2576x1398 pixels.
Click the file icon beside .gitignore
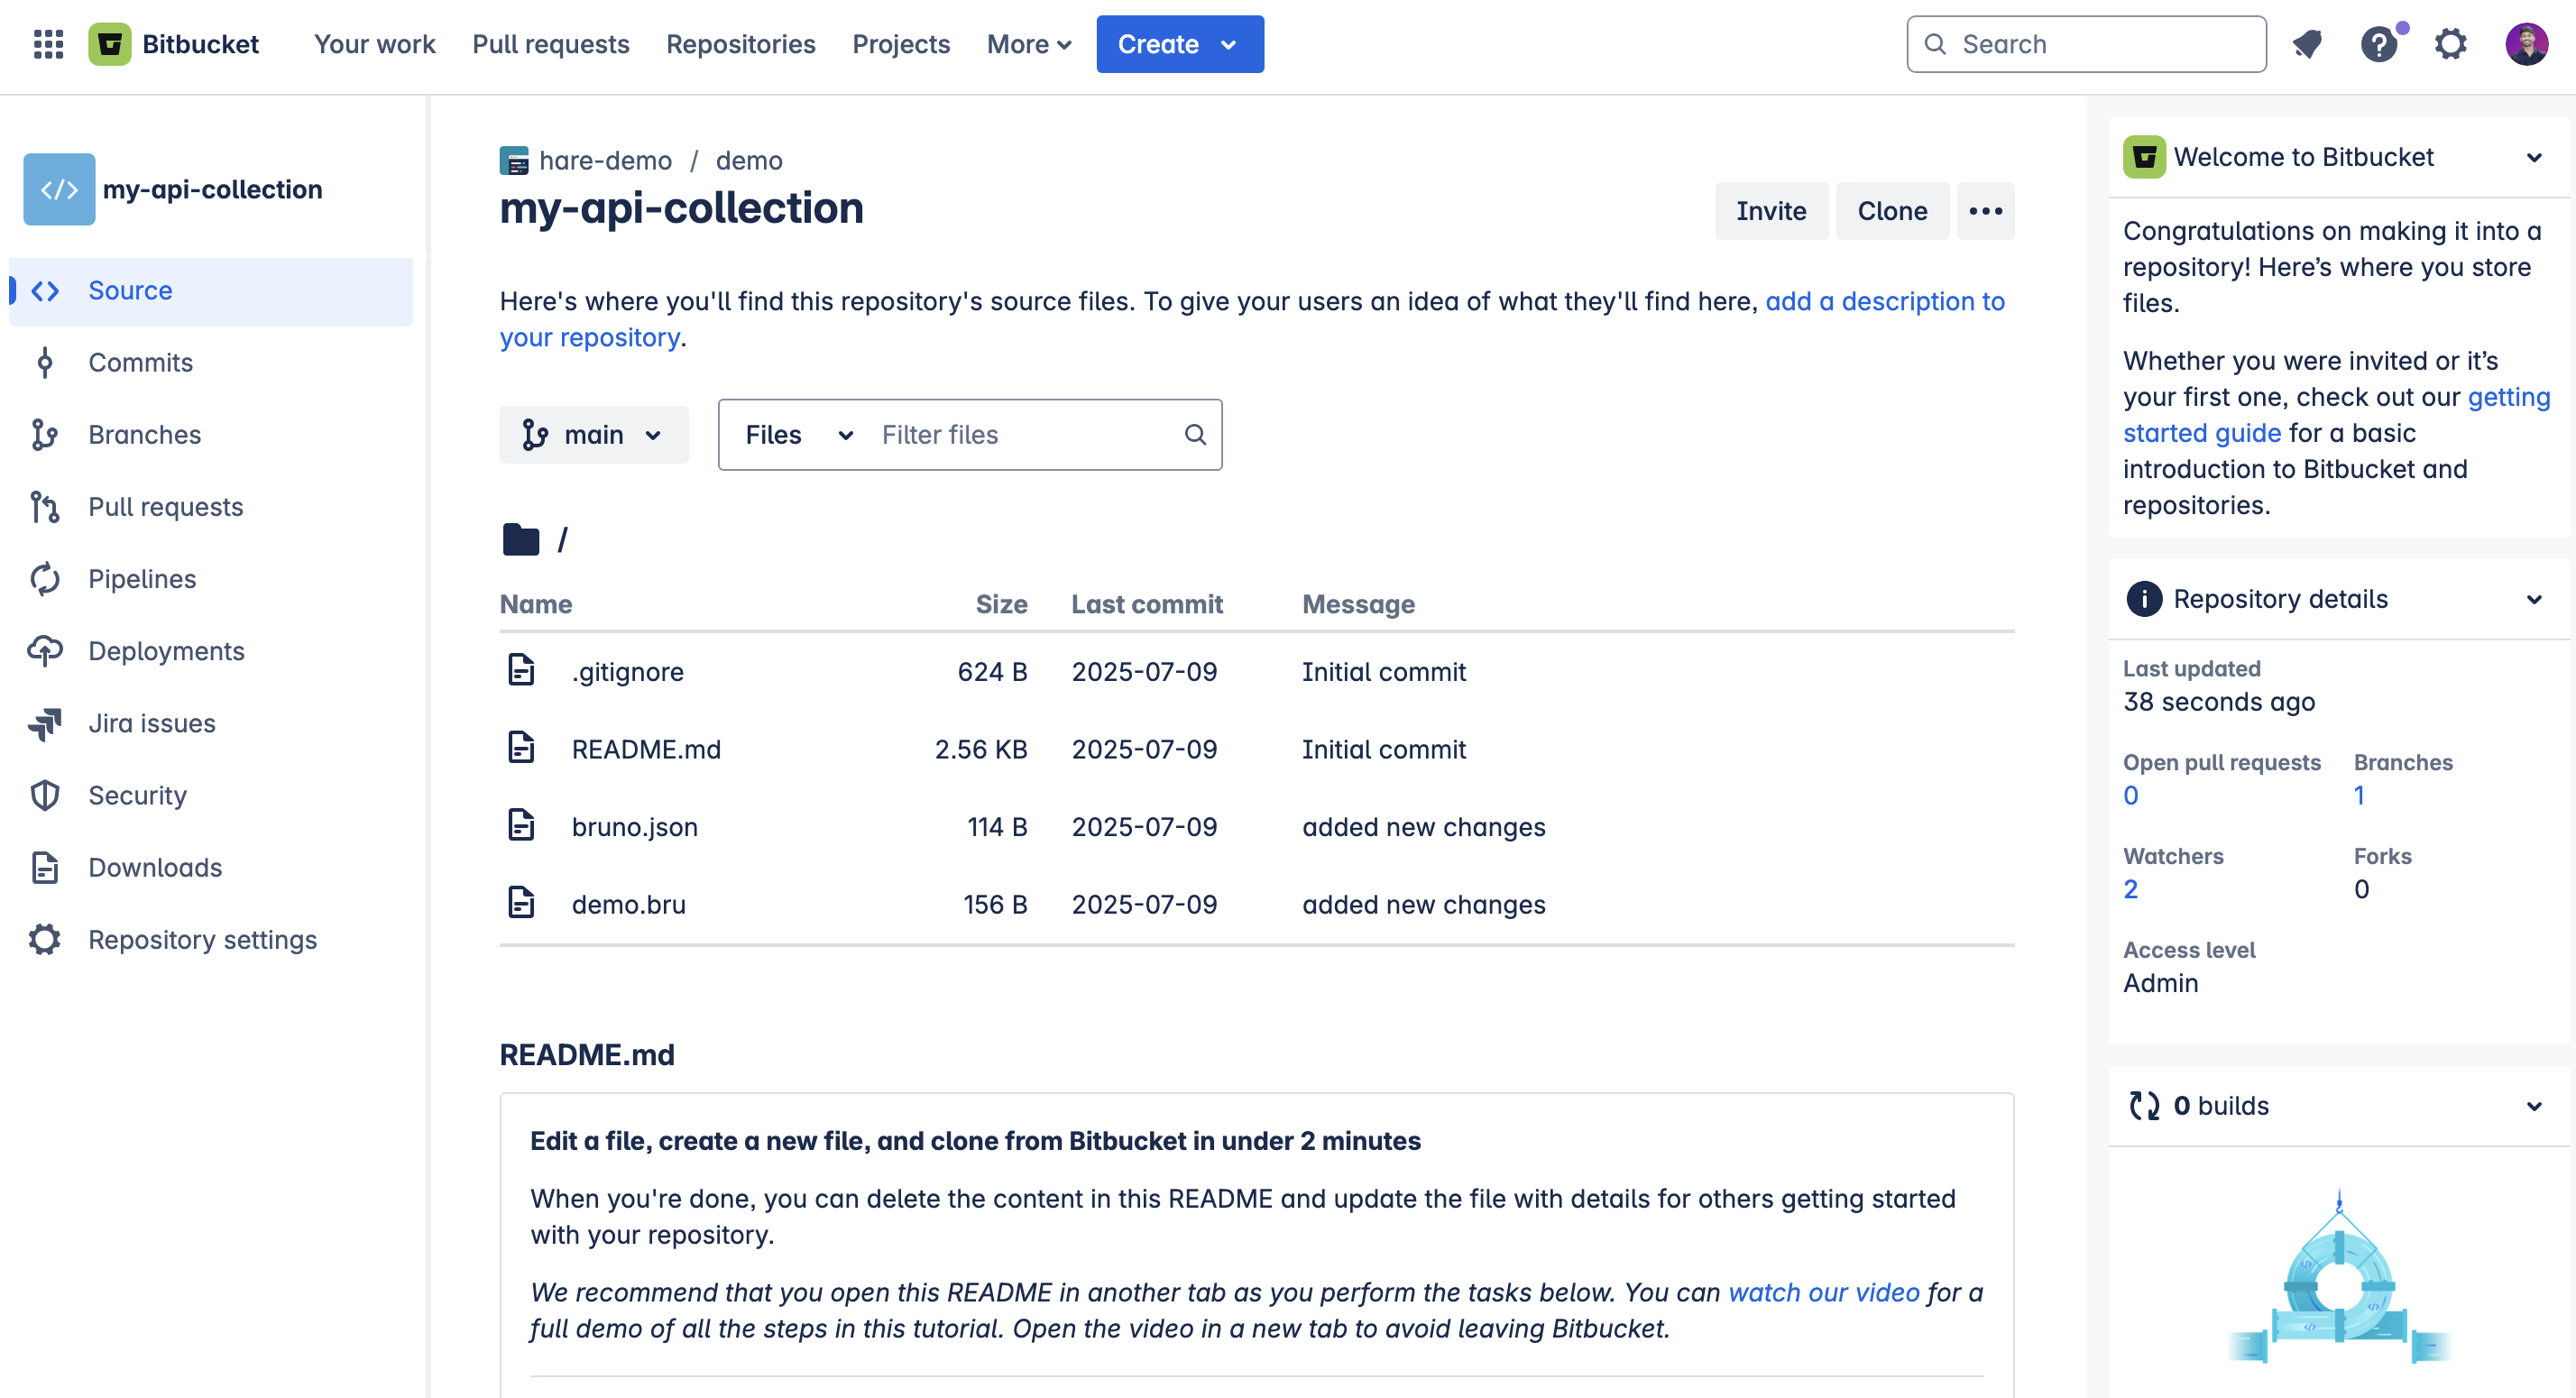click(521, 669)
